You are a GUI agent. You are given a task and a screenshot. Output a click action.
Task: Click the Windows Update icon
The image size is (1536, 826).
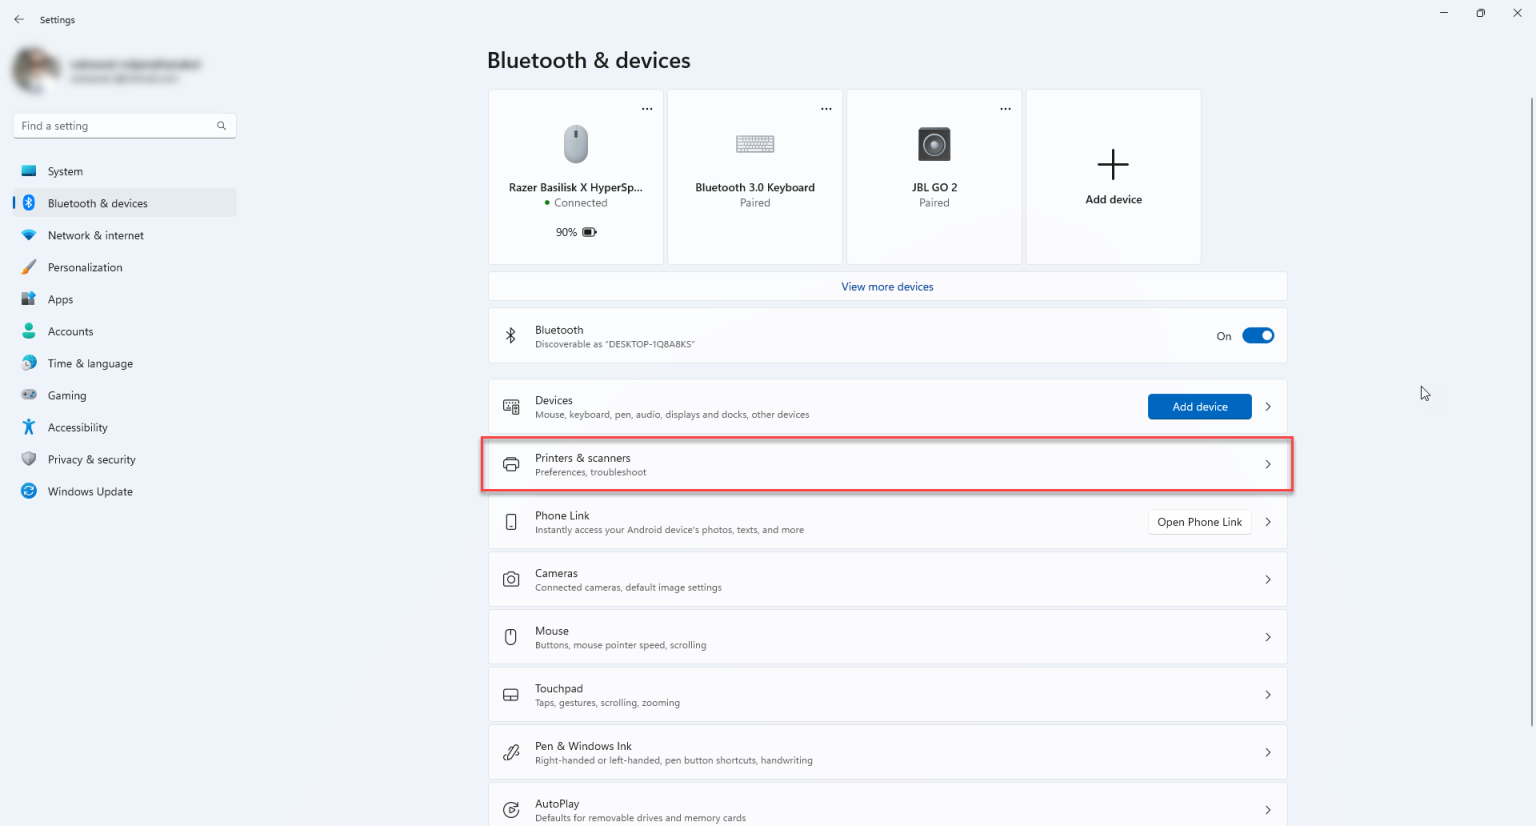click(29, 490)
